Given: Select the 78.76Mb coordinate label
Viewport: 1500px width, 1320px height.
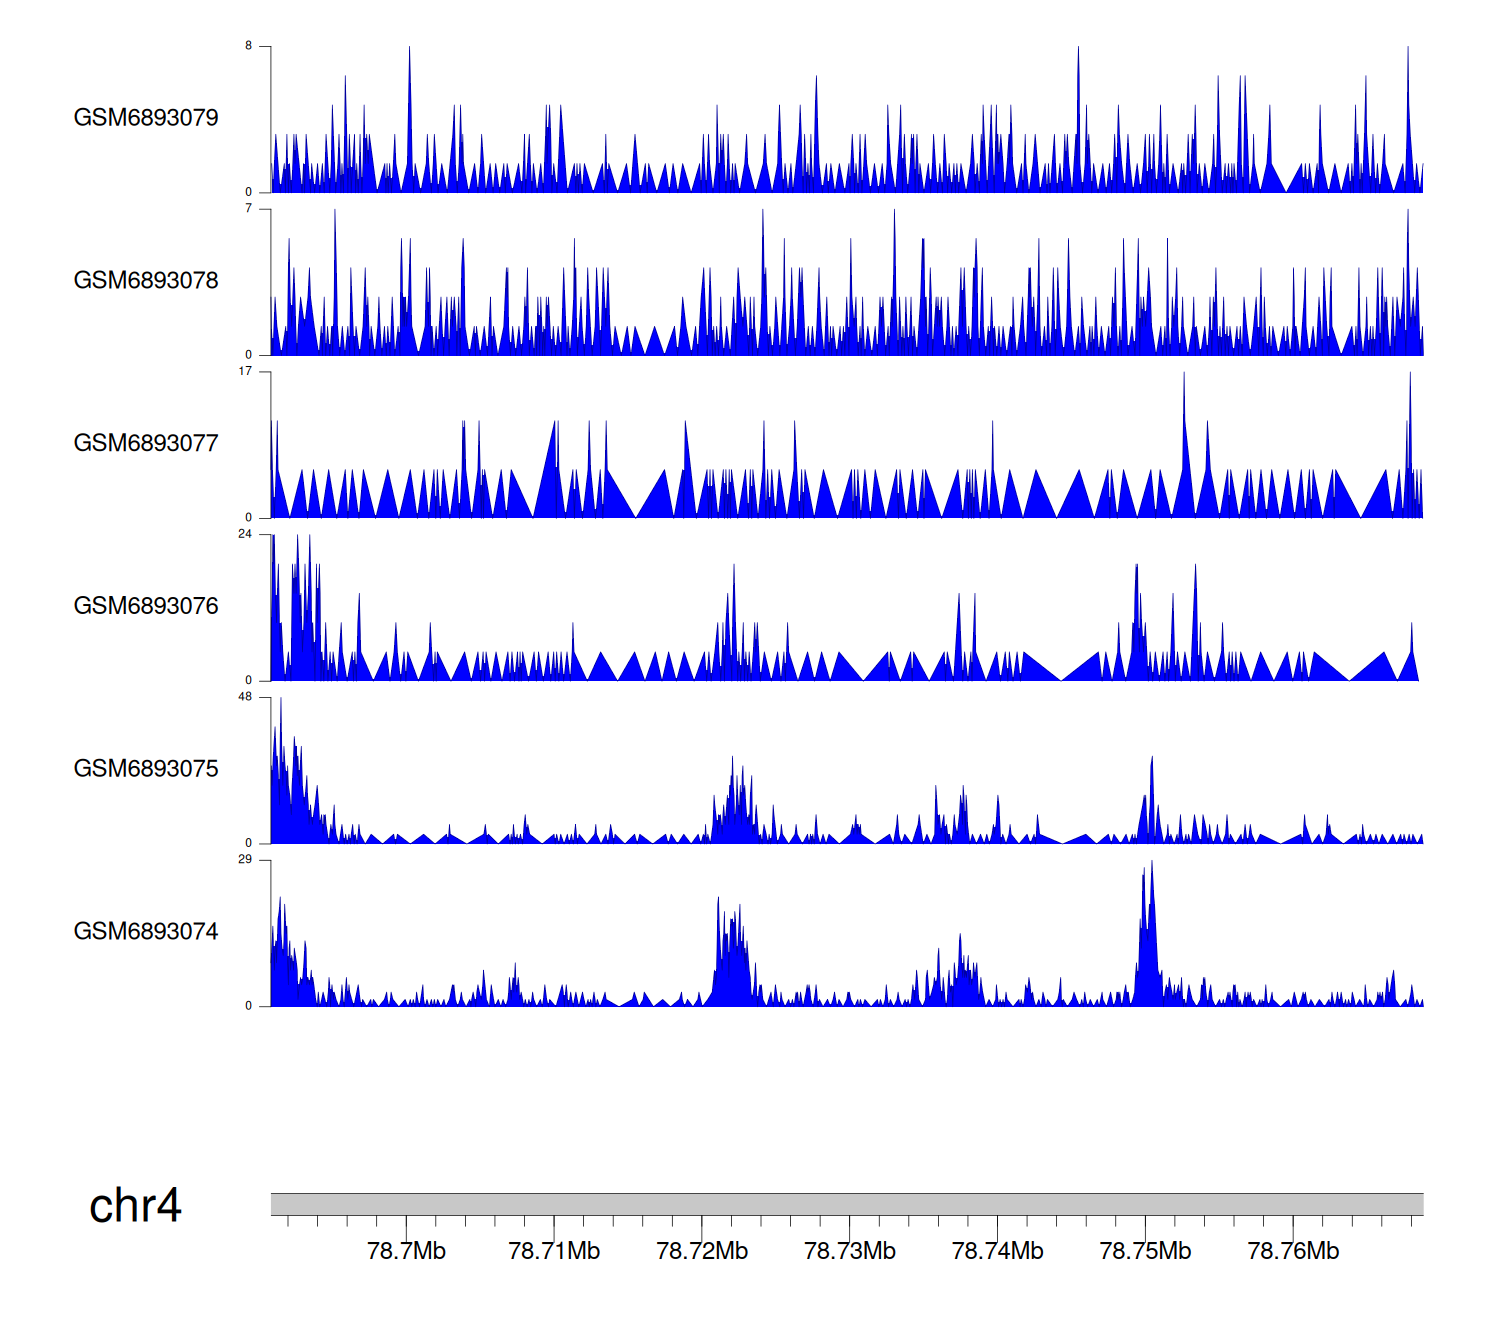Looking at the screenshot, I should pos(1293,1252).
